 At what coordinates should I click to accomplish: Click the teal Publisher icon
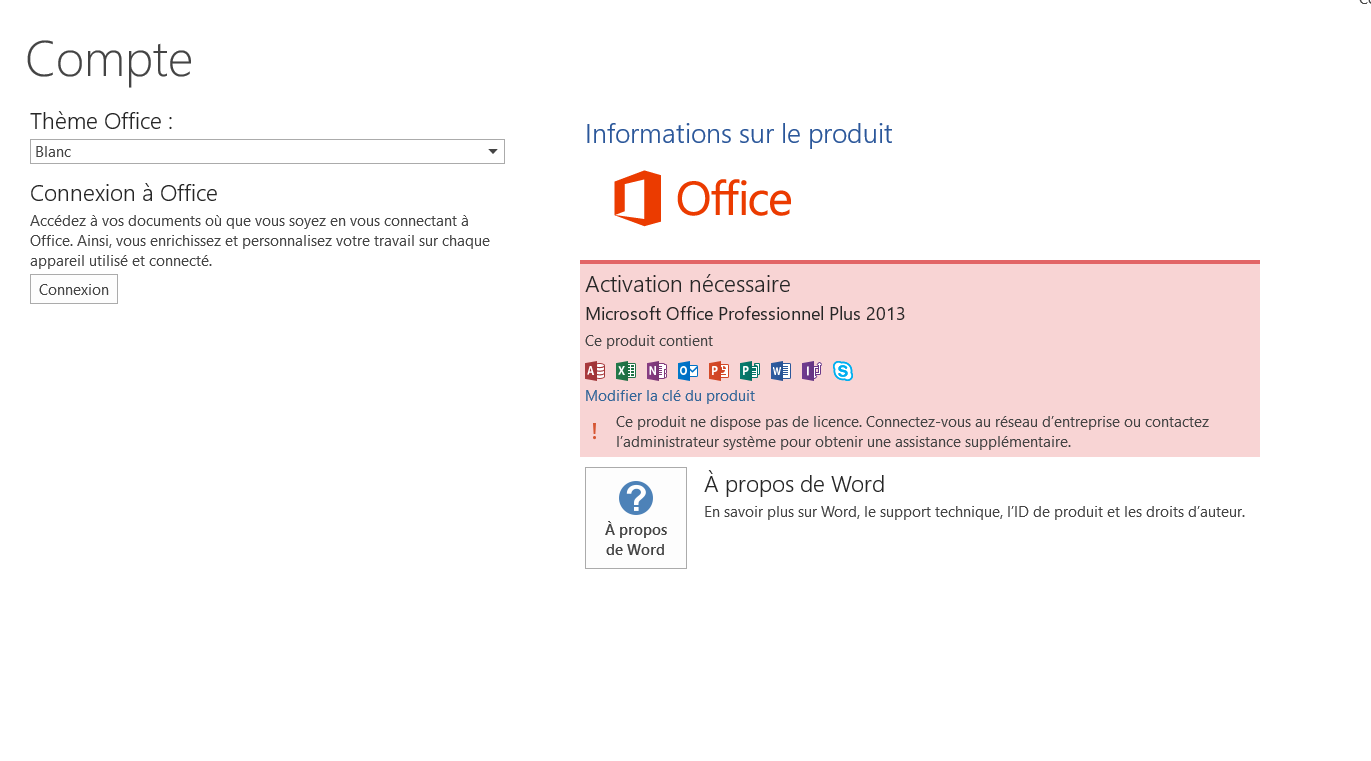tap(750, 371)
